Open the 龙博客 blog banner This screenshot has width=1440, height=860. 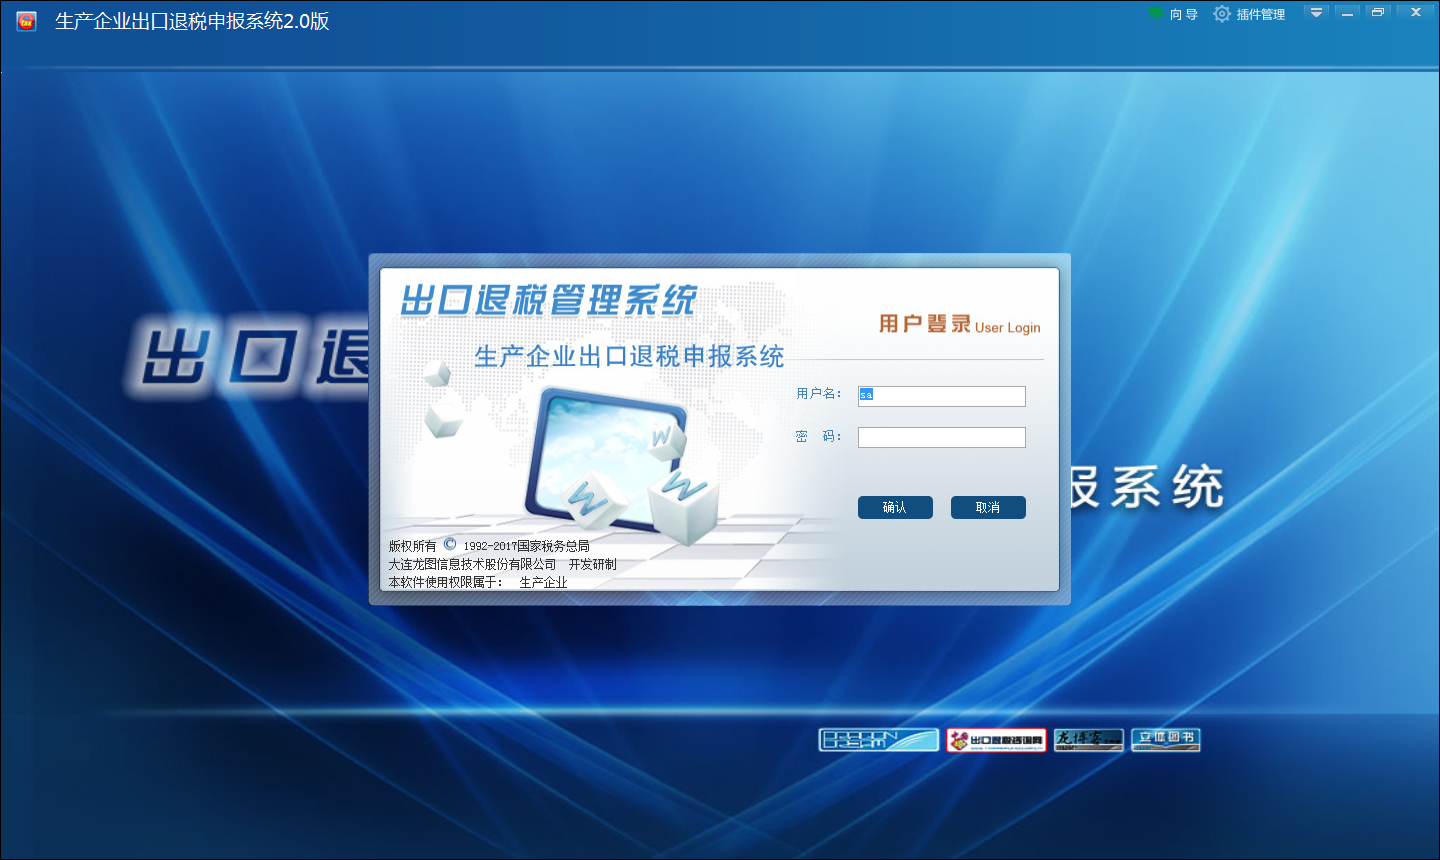click(1089, 740)
